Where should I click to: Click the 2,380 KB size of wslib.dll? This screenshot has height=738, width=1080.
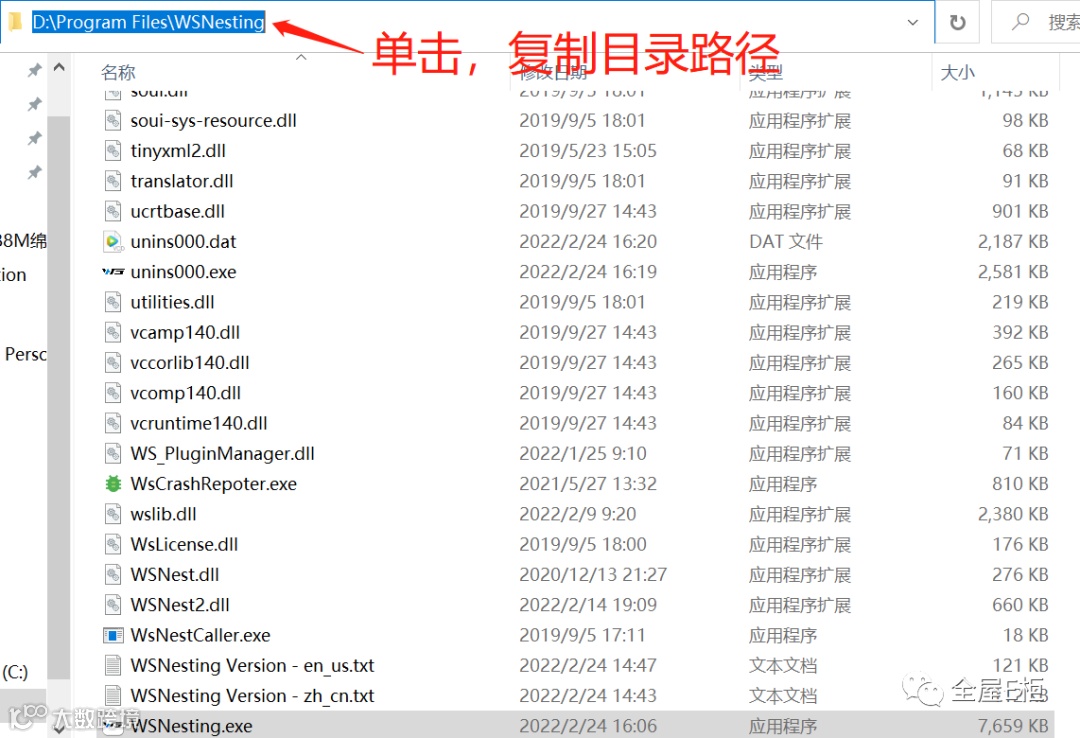pos(1012,514)
